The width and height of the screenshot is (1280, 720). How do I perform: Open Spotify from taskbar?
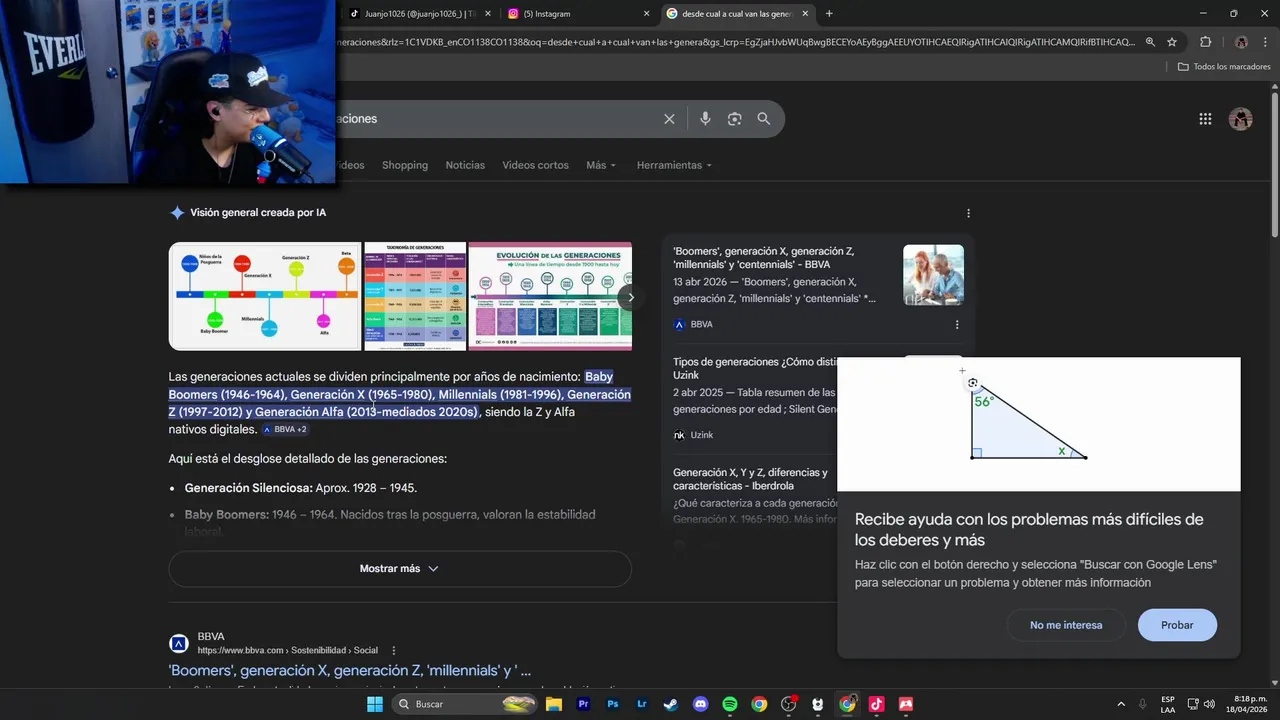730,704
